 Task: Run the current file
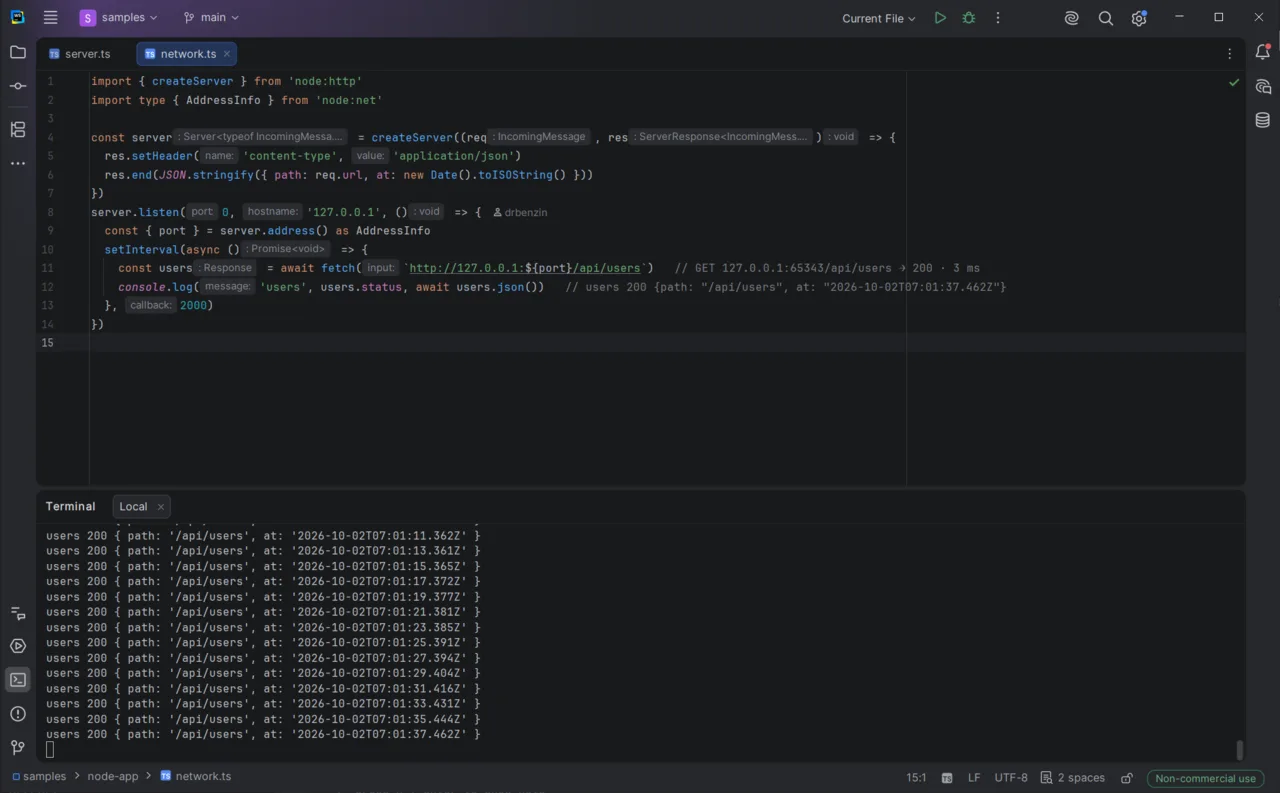(940, 18)
